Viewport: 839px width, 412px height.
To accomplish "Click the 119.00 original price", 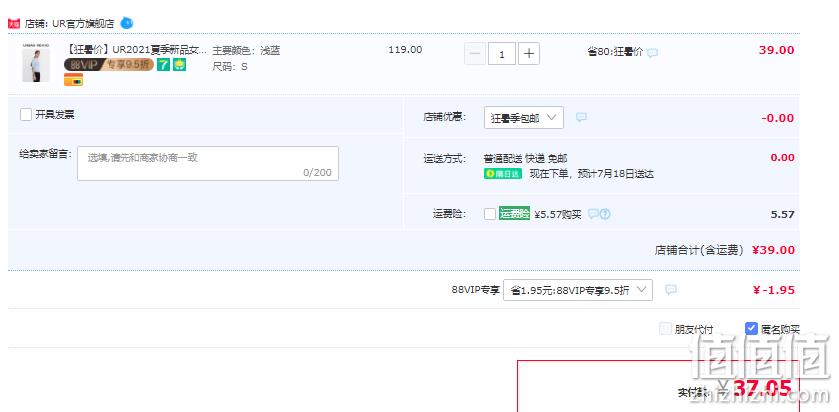I will (405, 50).
